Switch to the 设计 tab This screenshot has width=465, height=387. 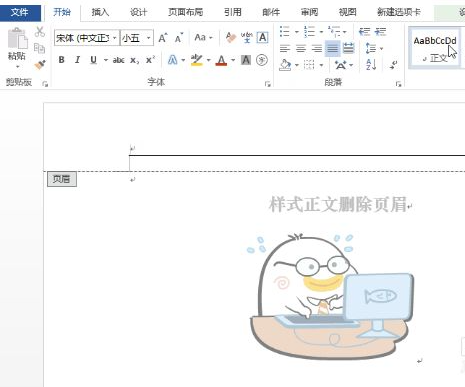[x=138, y=12]
